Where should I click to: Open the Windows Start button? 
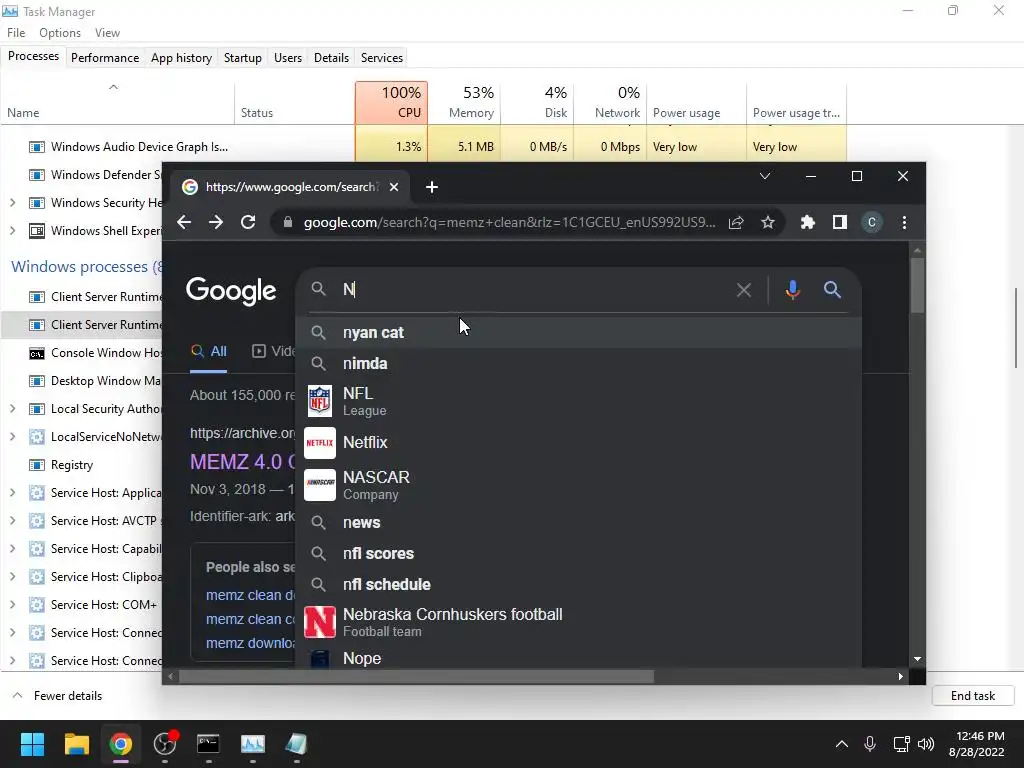click(32, 744)
